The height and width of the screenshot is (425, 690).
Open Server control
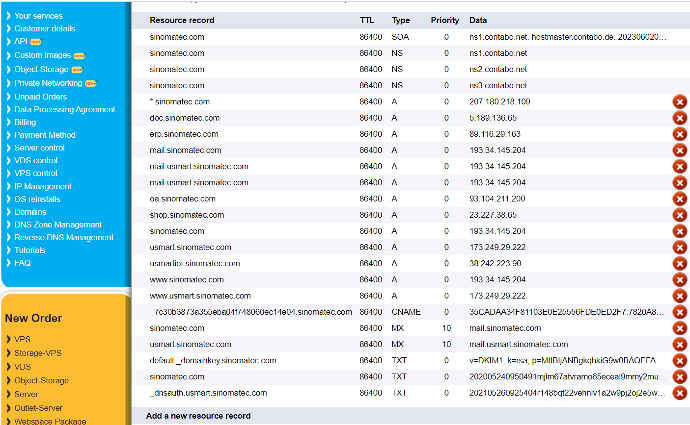(x=39, y=148)
